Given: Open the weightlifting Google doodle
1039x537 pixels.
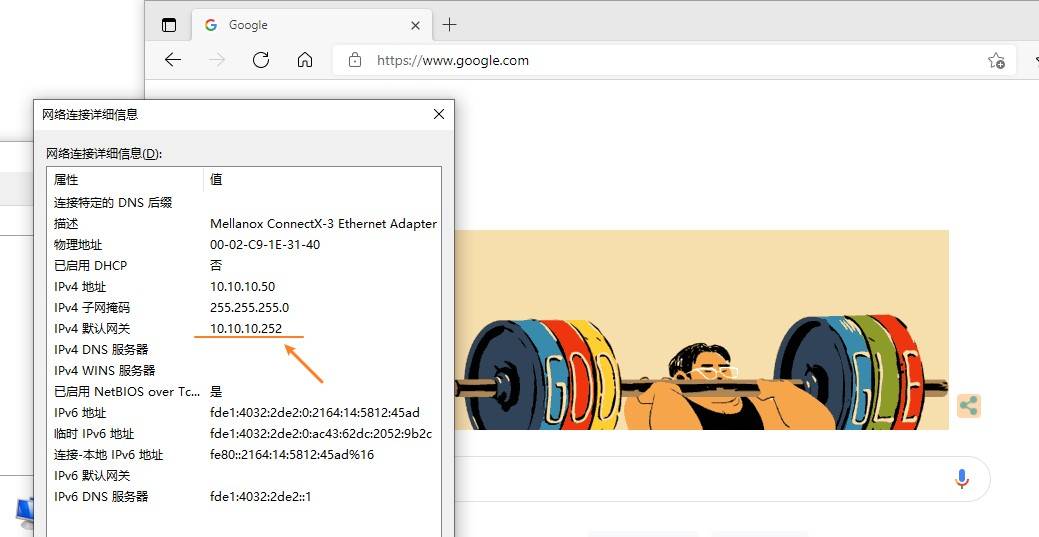Looking at the screenshot, I should point(702,329).
